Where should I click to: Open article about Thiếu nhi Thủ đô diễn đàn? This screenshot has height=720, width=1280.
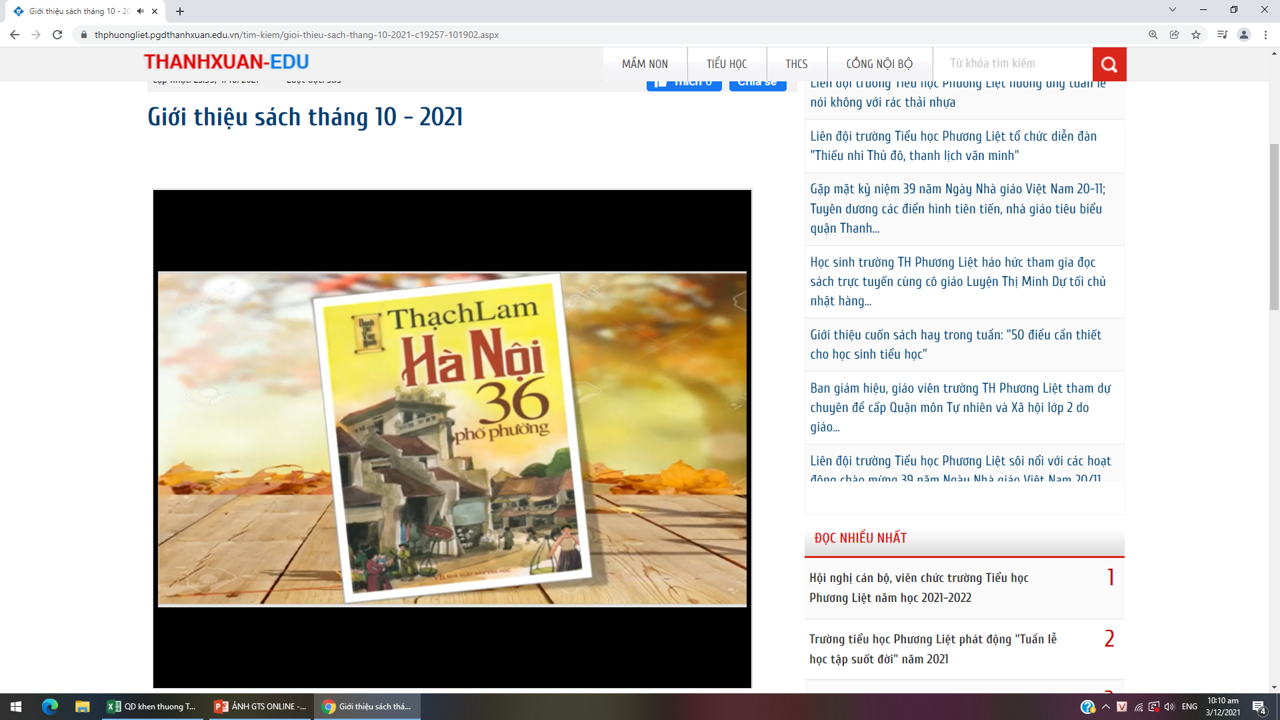953,146
